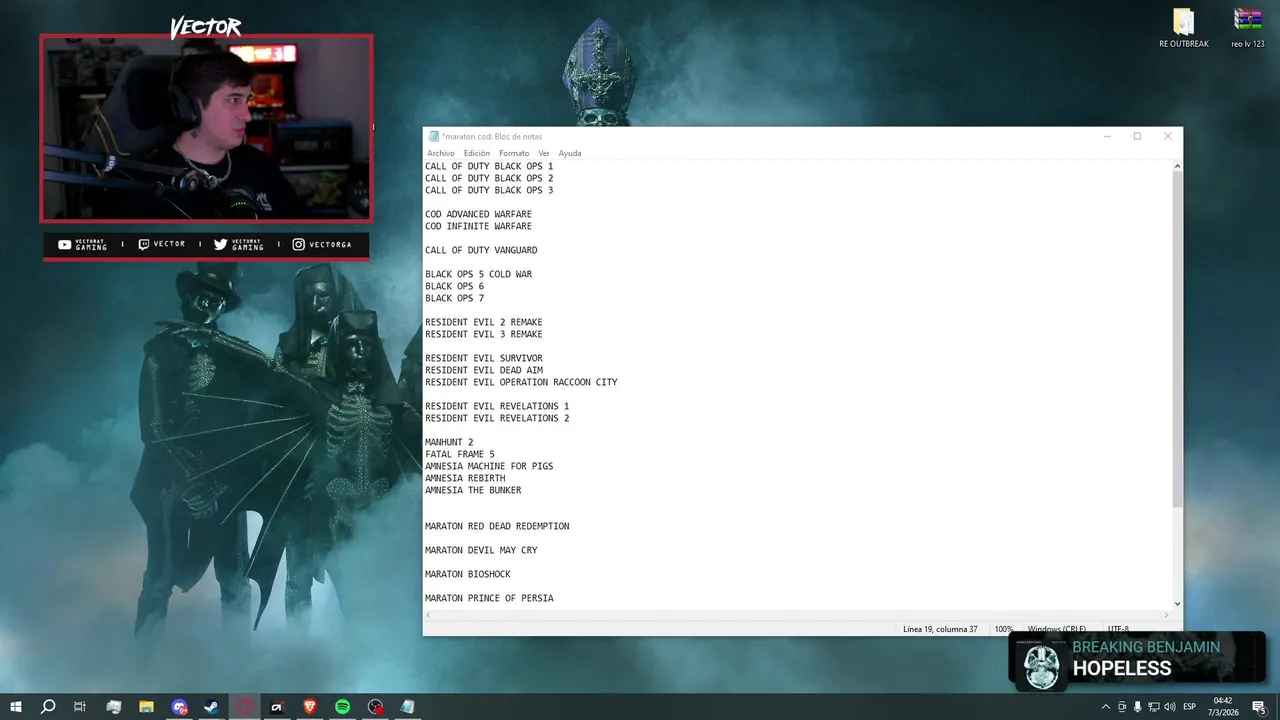
Task: Click the vertical scrollbar down arrow
Action: [x=1177, y=603]
